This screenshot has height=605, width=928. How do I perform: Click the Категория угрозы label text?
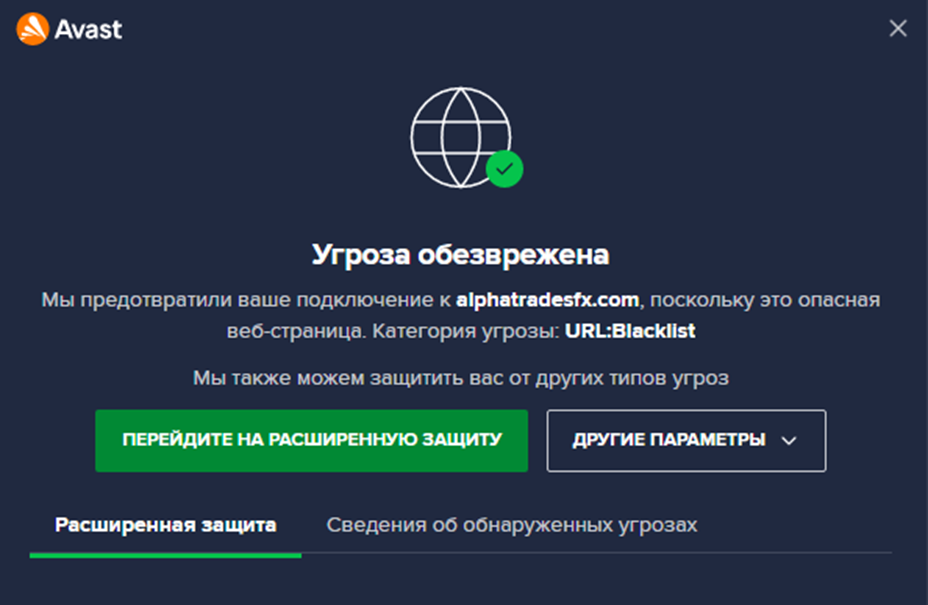465,331
